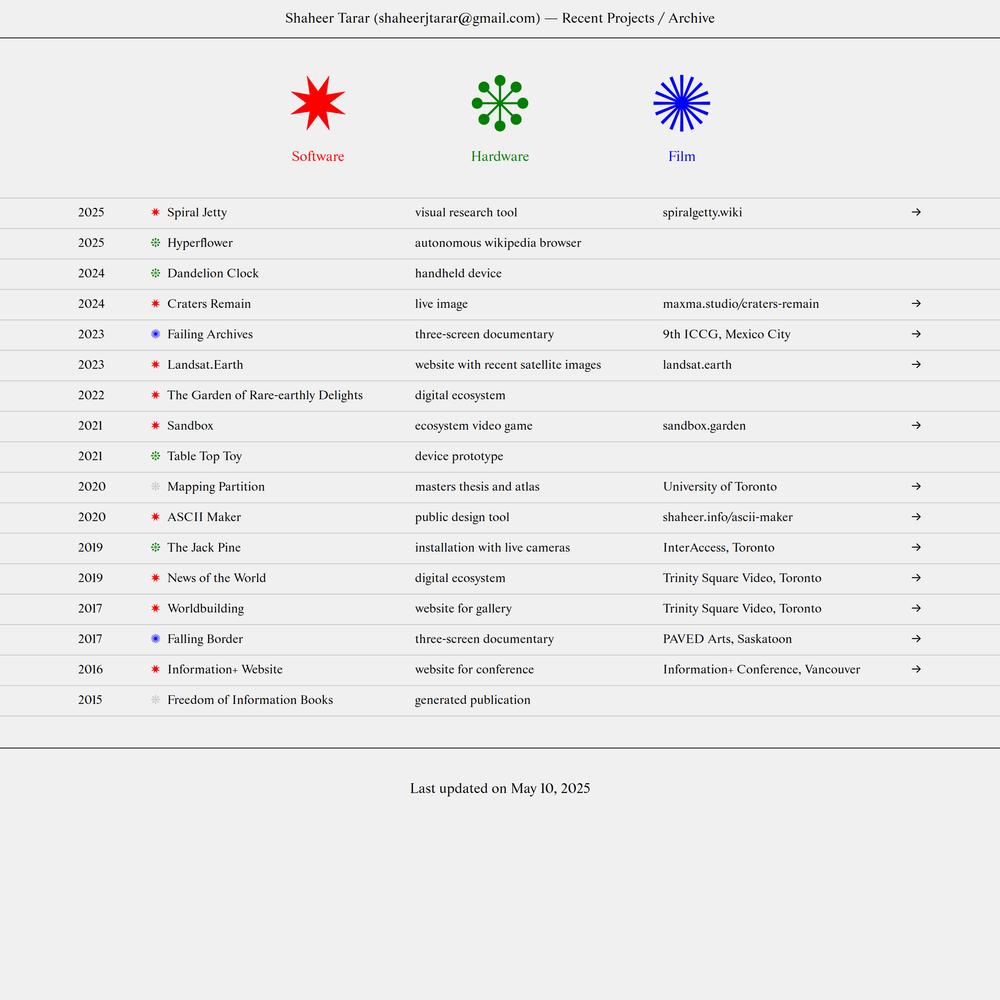Click year 2016 in Information+ Website row
The height and width of the screenshot is (1000, 1000).
[x=90, y=670]
